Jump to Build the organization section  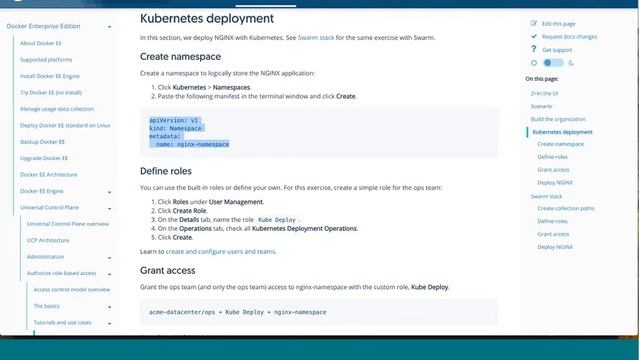[558, 119]
